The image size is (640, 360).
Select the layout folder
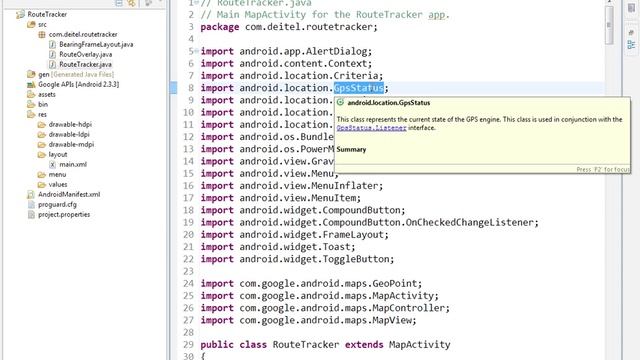pyautogui.click(x=58, y=154)
